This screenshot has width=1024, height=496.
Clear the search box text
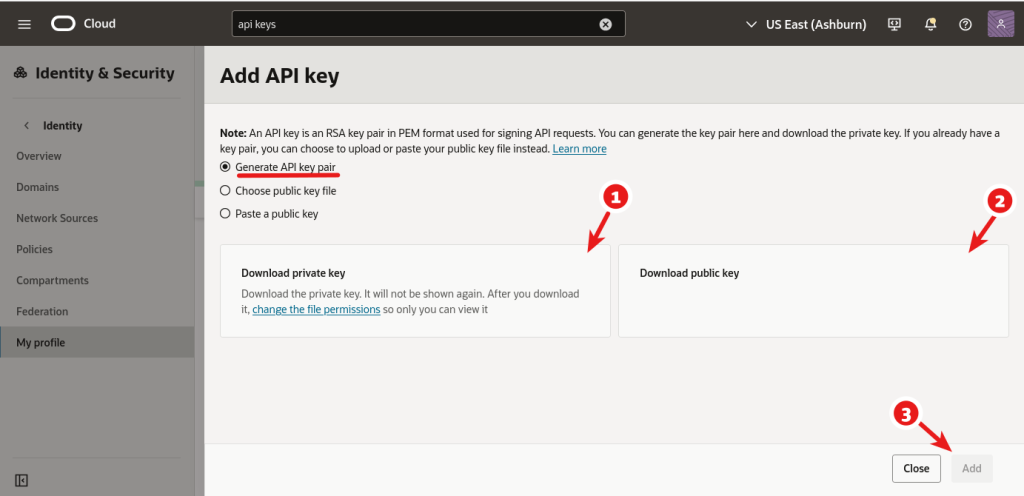[x=605, y=24]
